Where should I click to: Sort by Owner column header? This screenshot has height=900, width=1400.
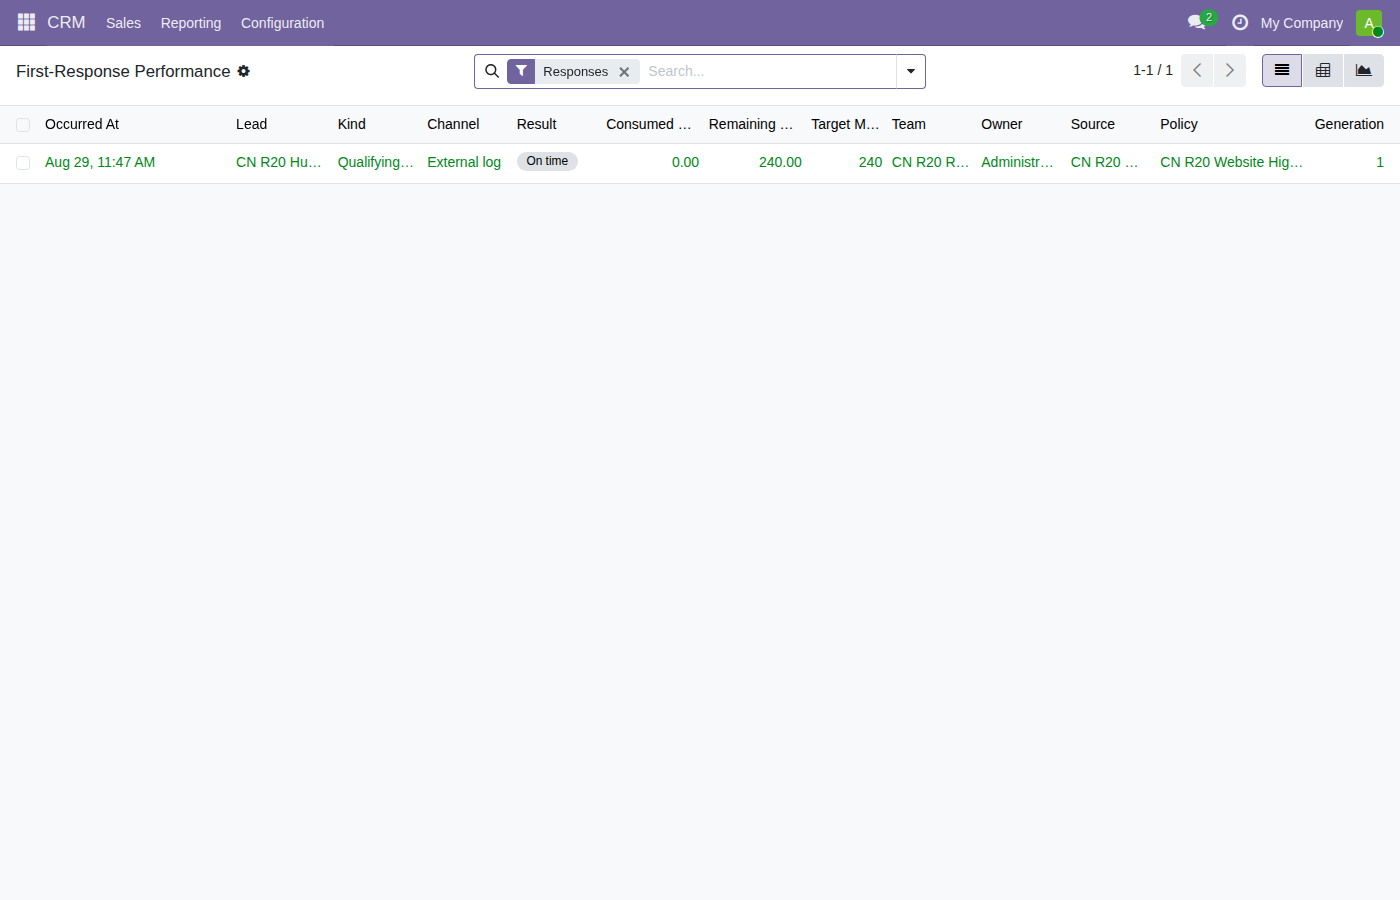[x=1001, y=124]
